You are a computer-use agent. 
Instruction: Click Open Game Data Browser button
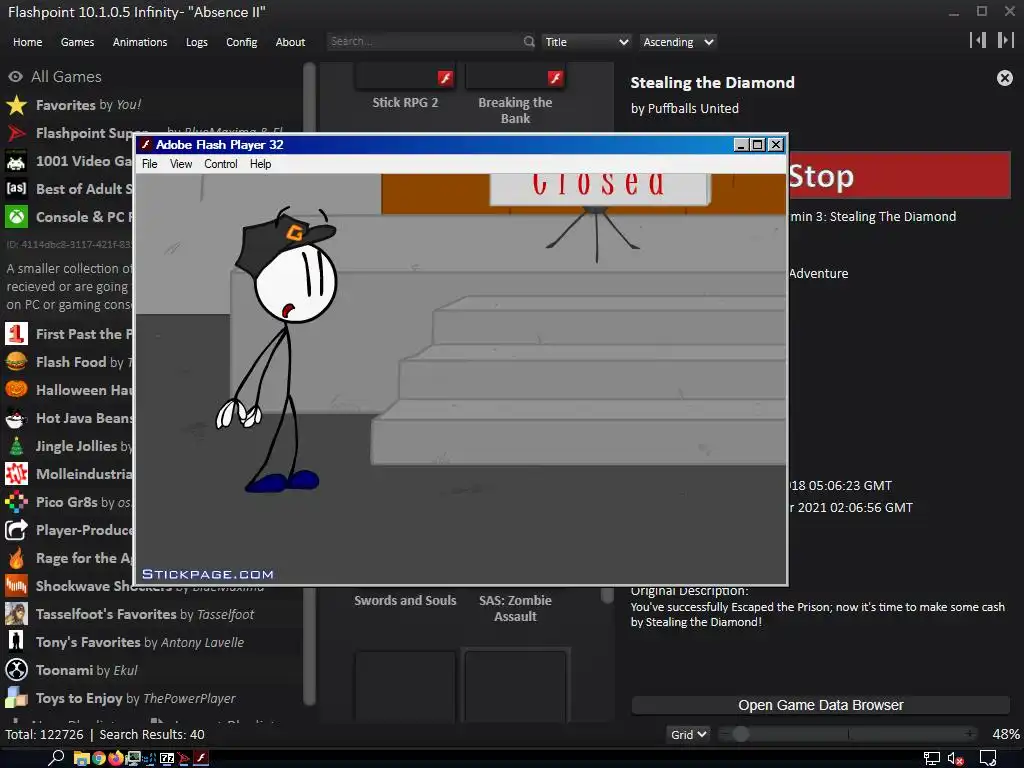(x=820, y=705)
